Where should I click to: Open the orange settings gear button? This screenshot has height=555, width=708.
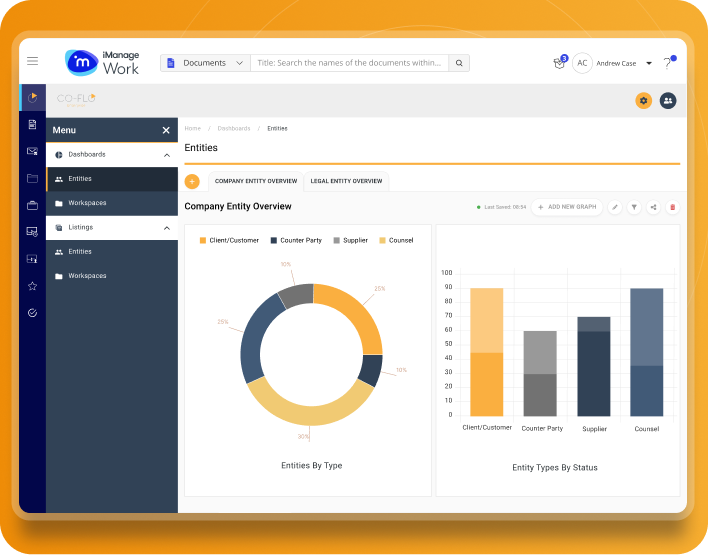(x=643, y=100)
